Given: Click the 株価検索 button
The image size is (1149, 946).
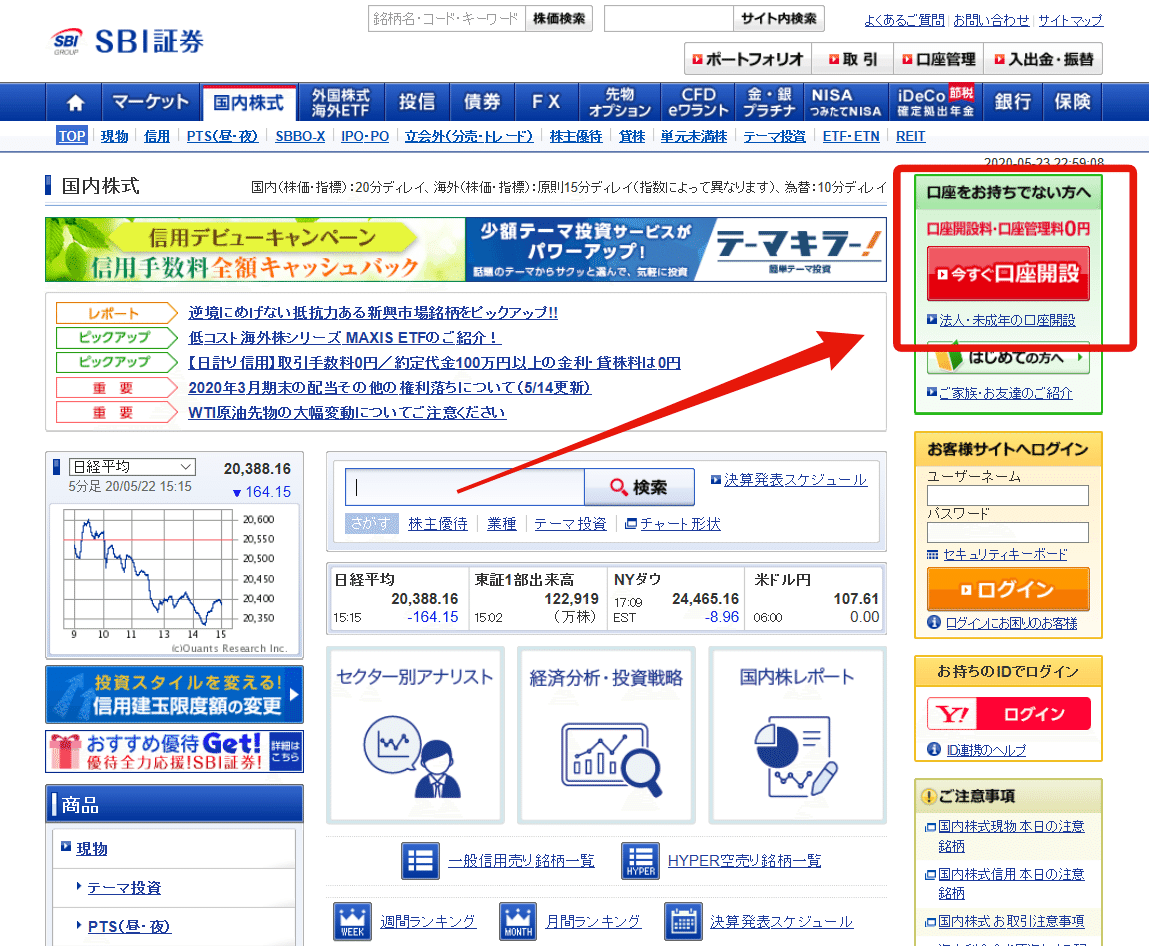Looking at the screenshot, I should tap(558, 18).
